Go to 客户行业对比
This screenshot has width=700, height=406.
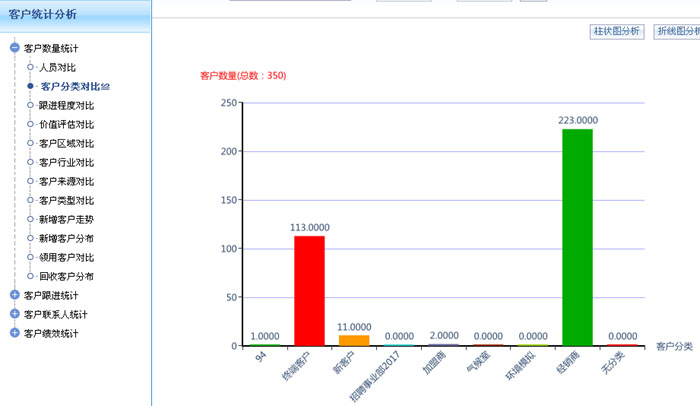pos(66,162)
